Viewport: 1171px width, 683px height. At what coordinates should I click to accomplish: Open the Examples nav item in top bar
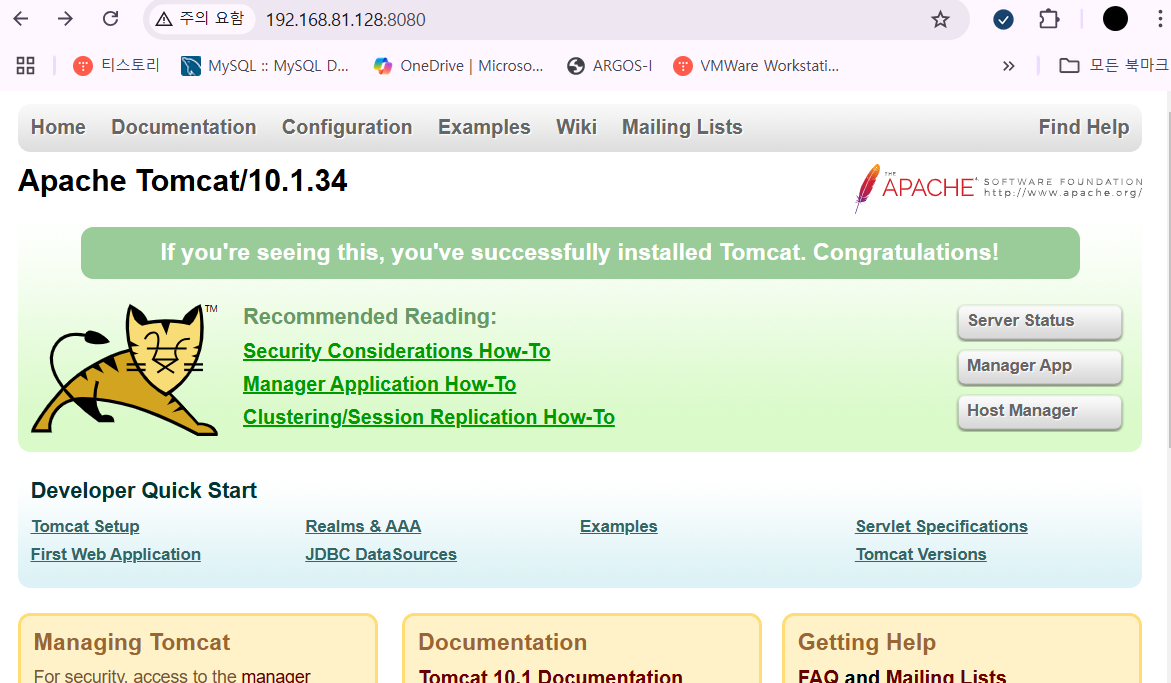point(484,127)
